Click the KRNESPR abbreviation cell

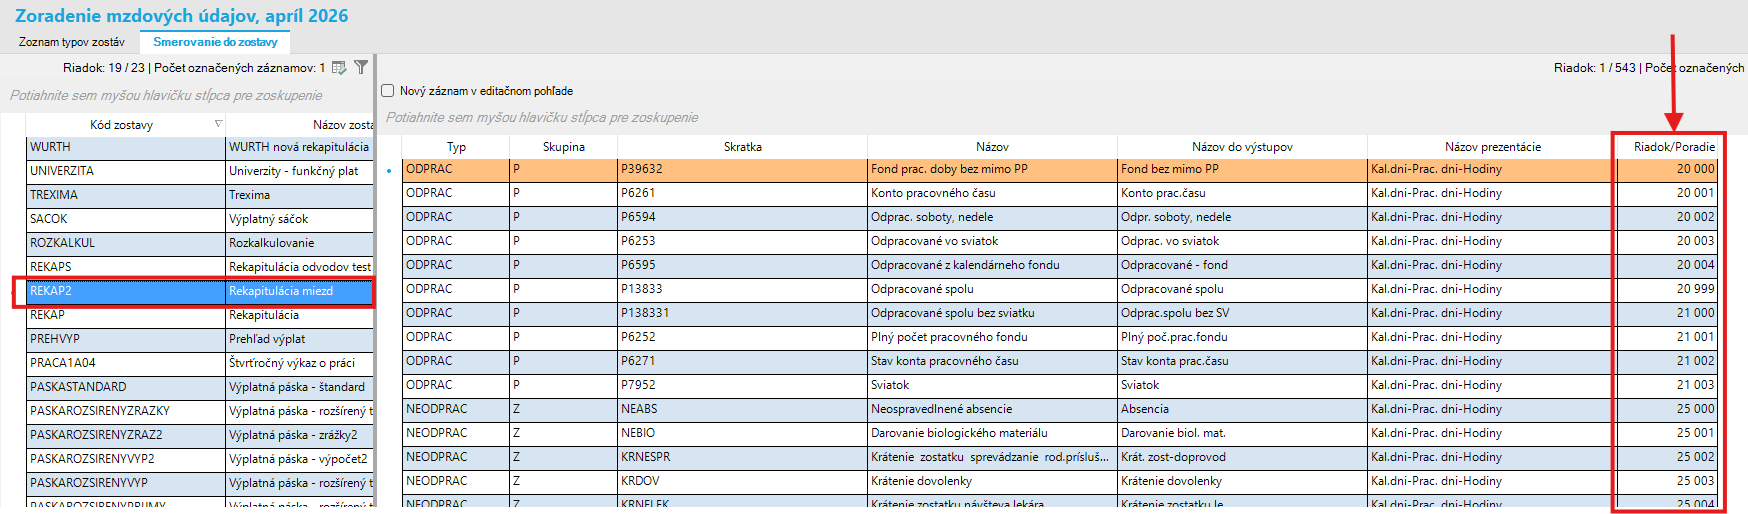point(742,457)
